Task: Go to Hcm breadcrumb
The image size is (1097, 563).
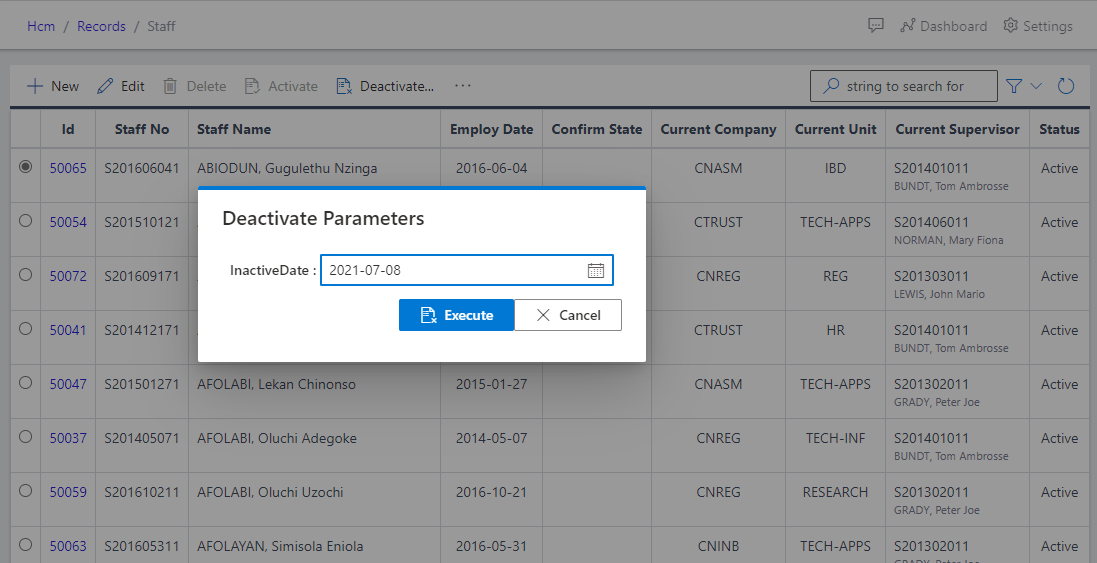Action: (41, 26)
